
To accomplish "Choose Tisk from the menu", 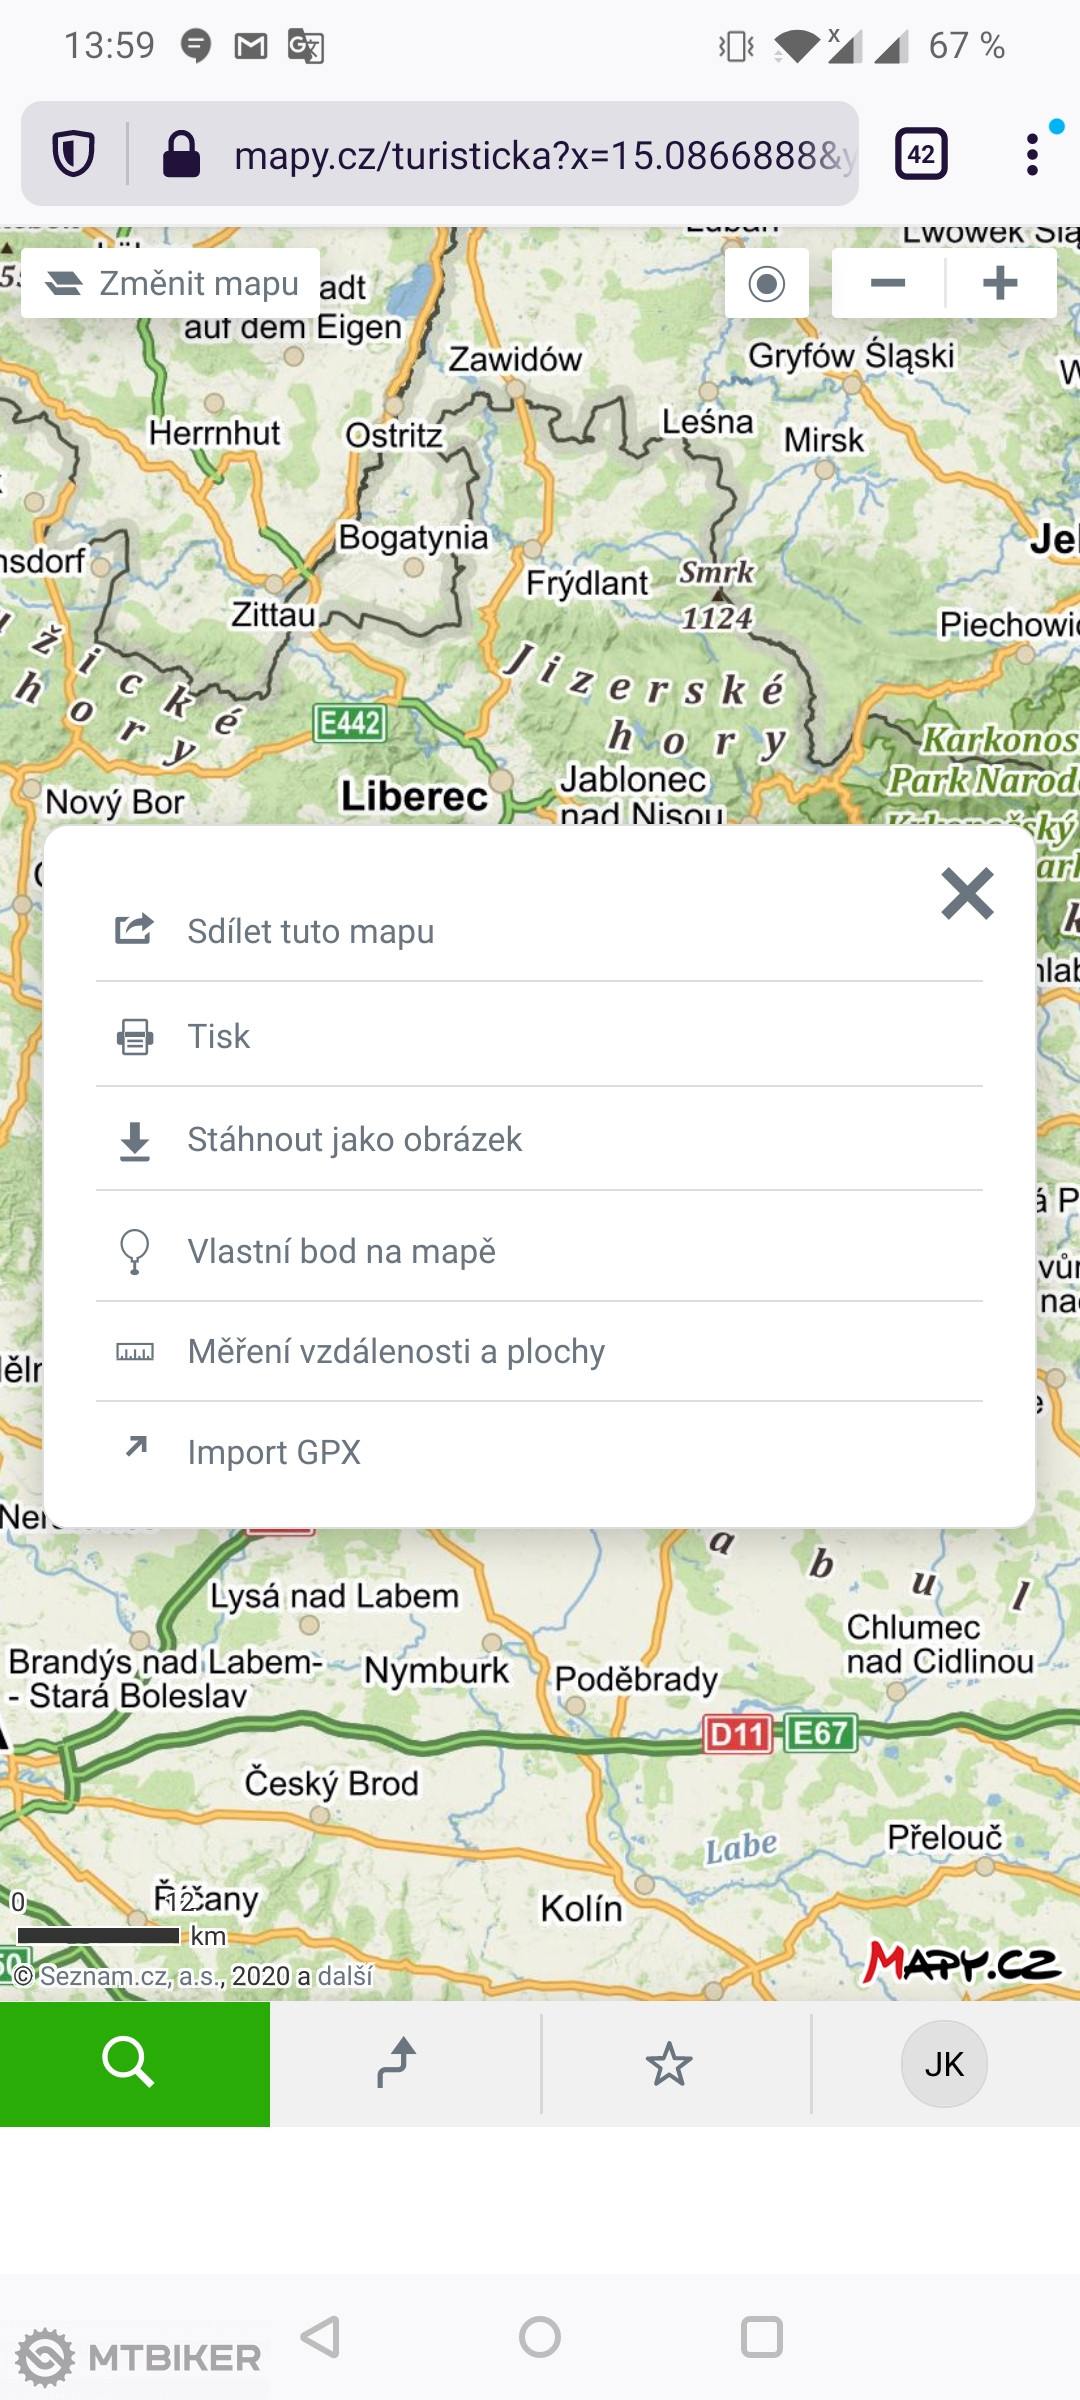I will 219,1036.
